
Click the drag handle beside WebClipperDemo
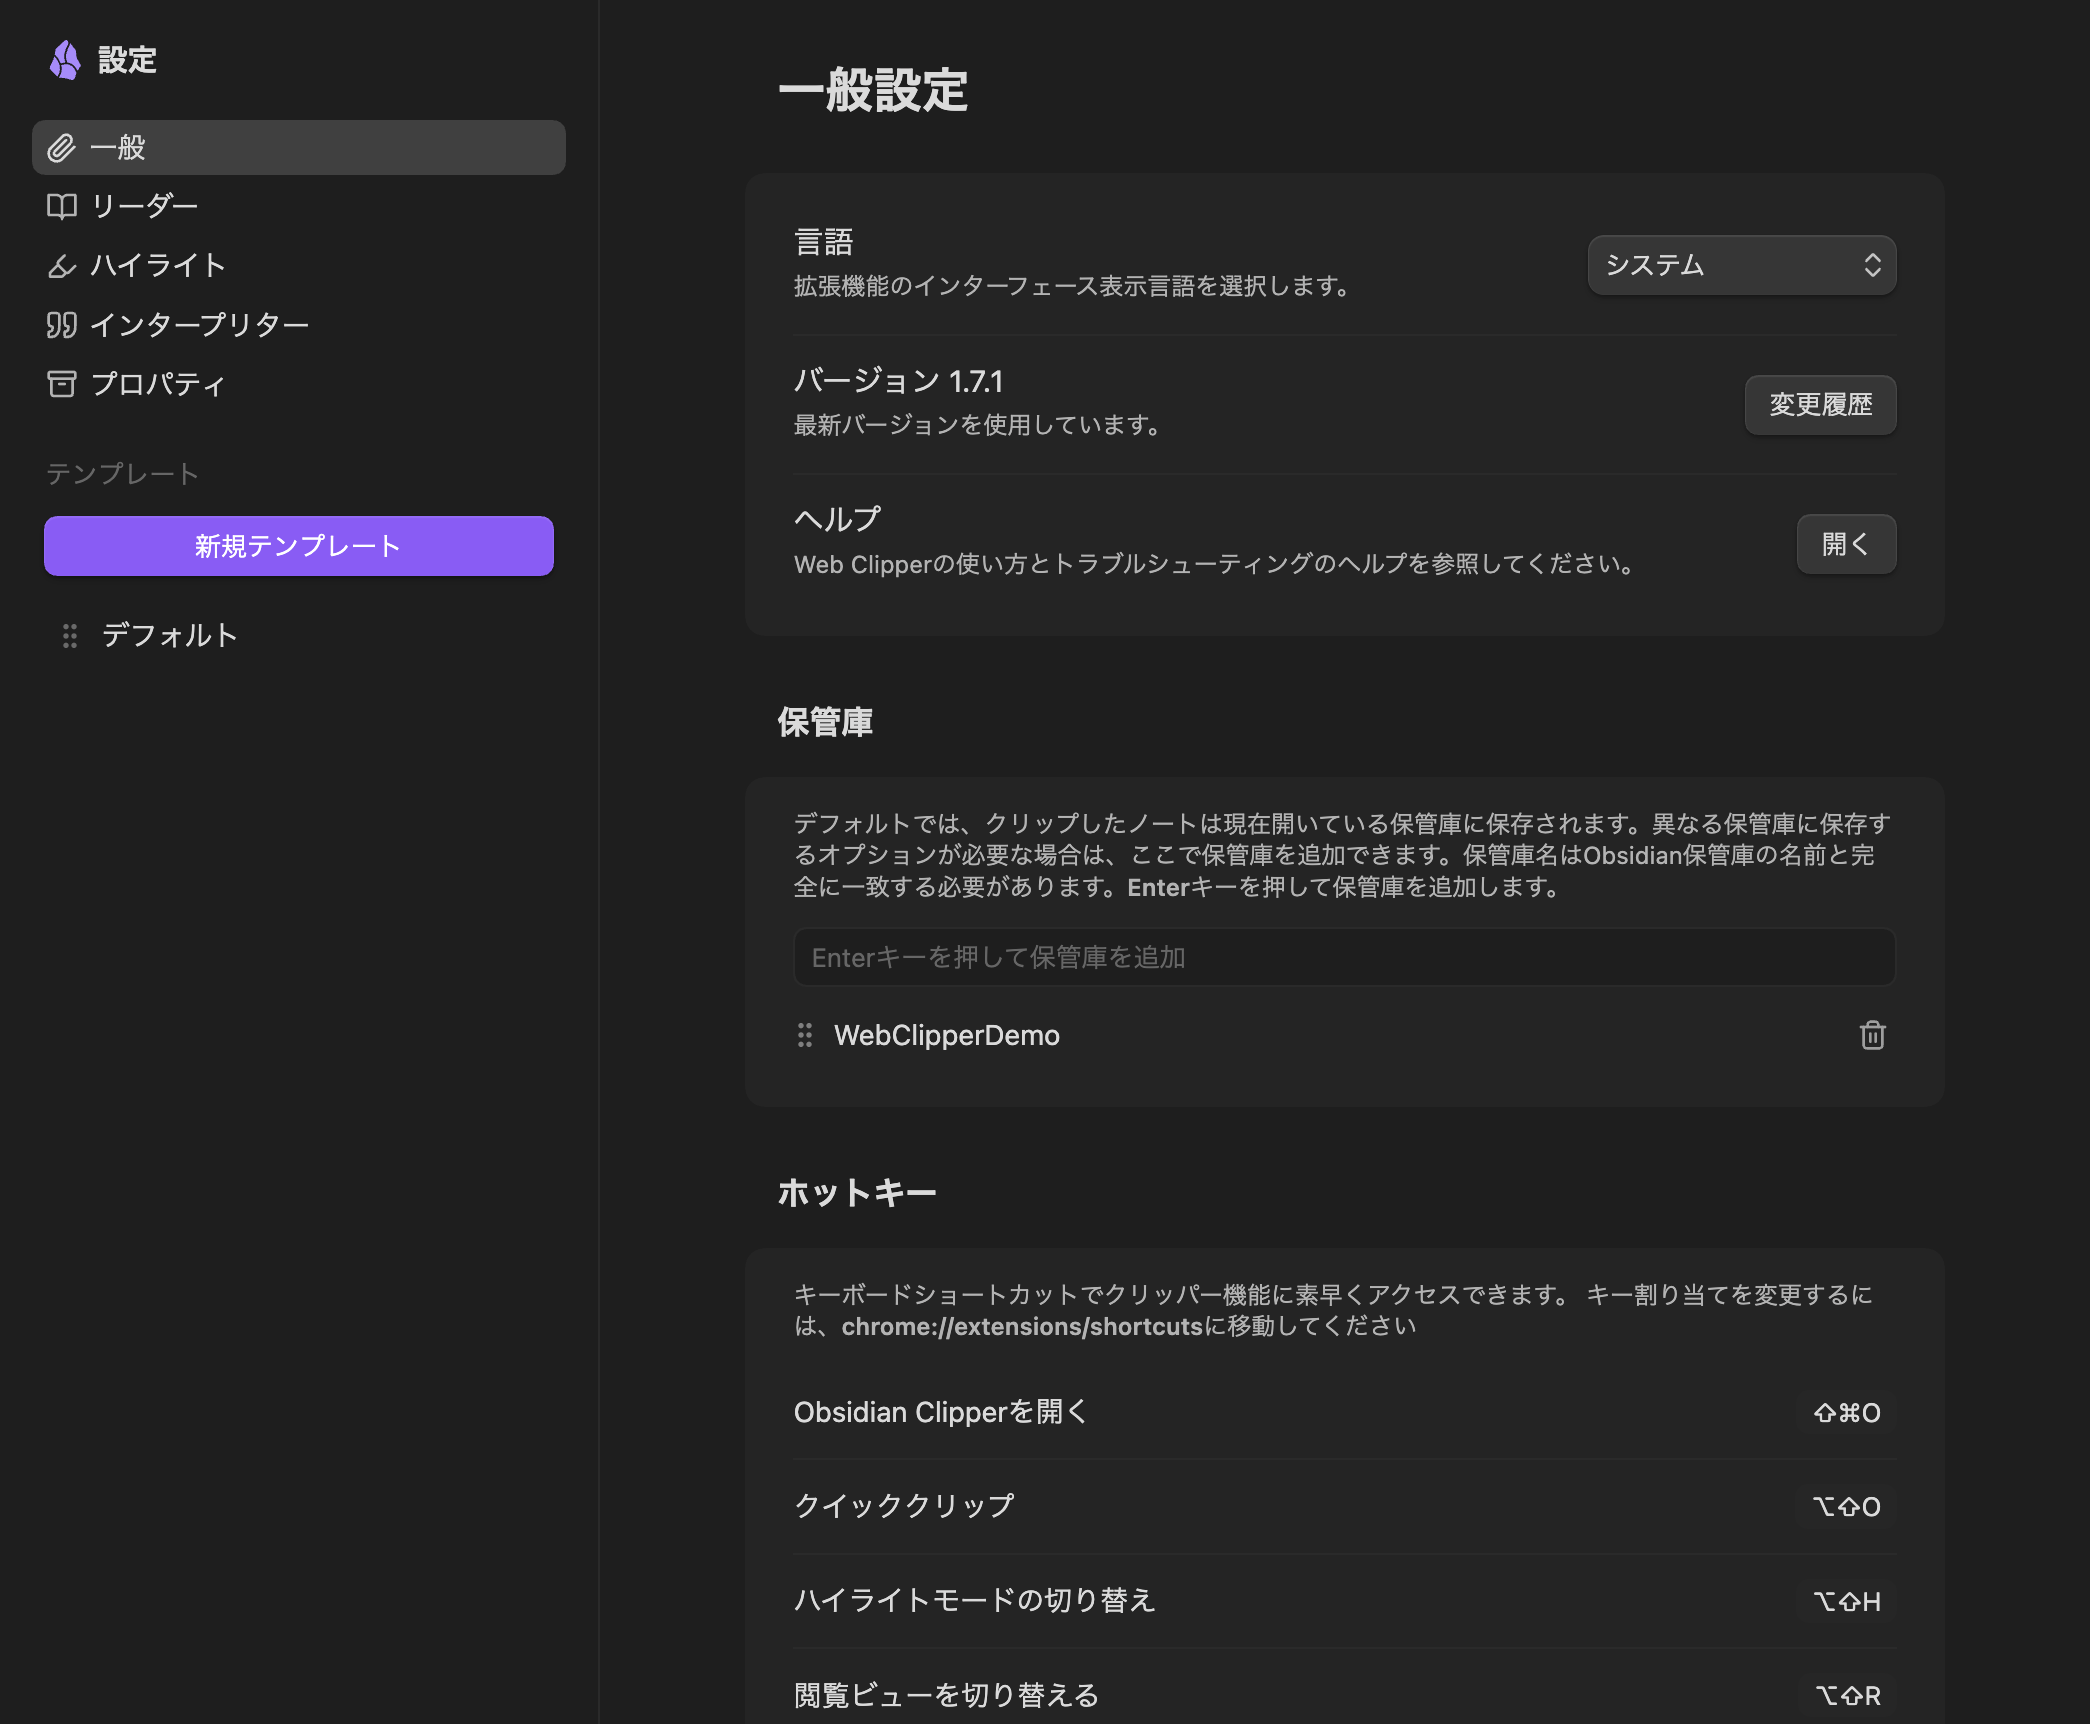805,1035
